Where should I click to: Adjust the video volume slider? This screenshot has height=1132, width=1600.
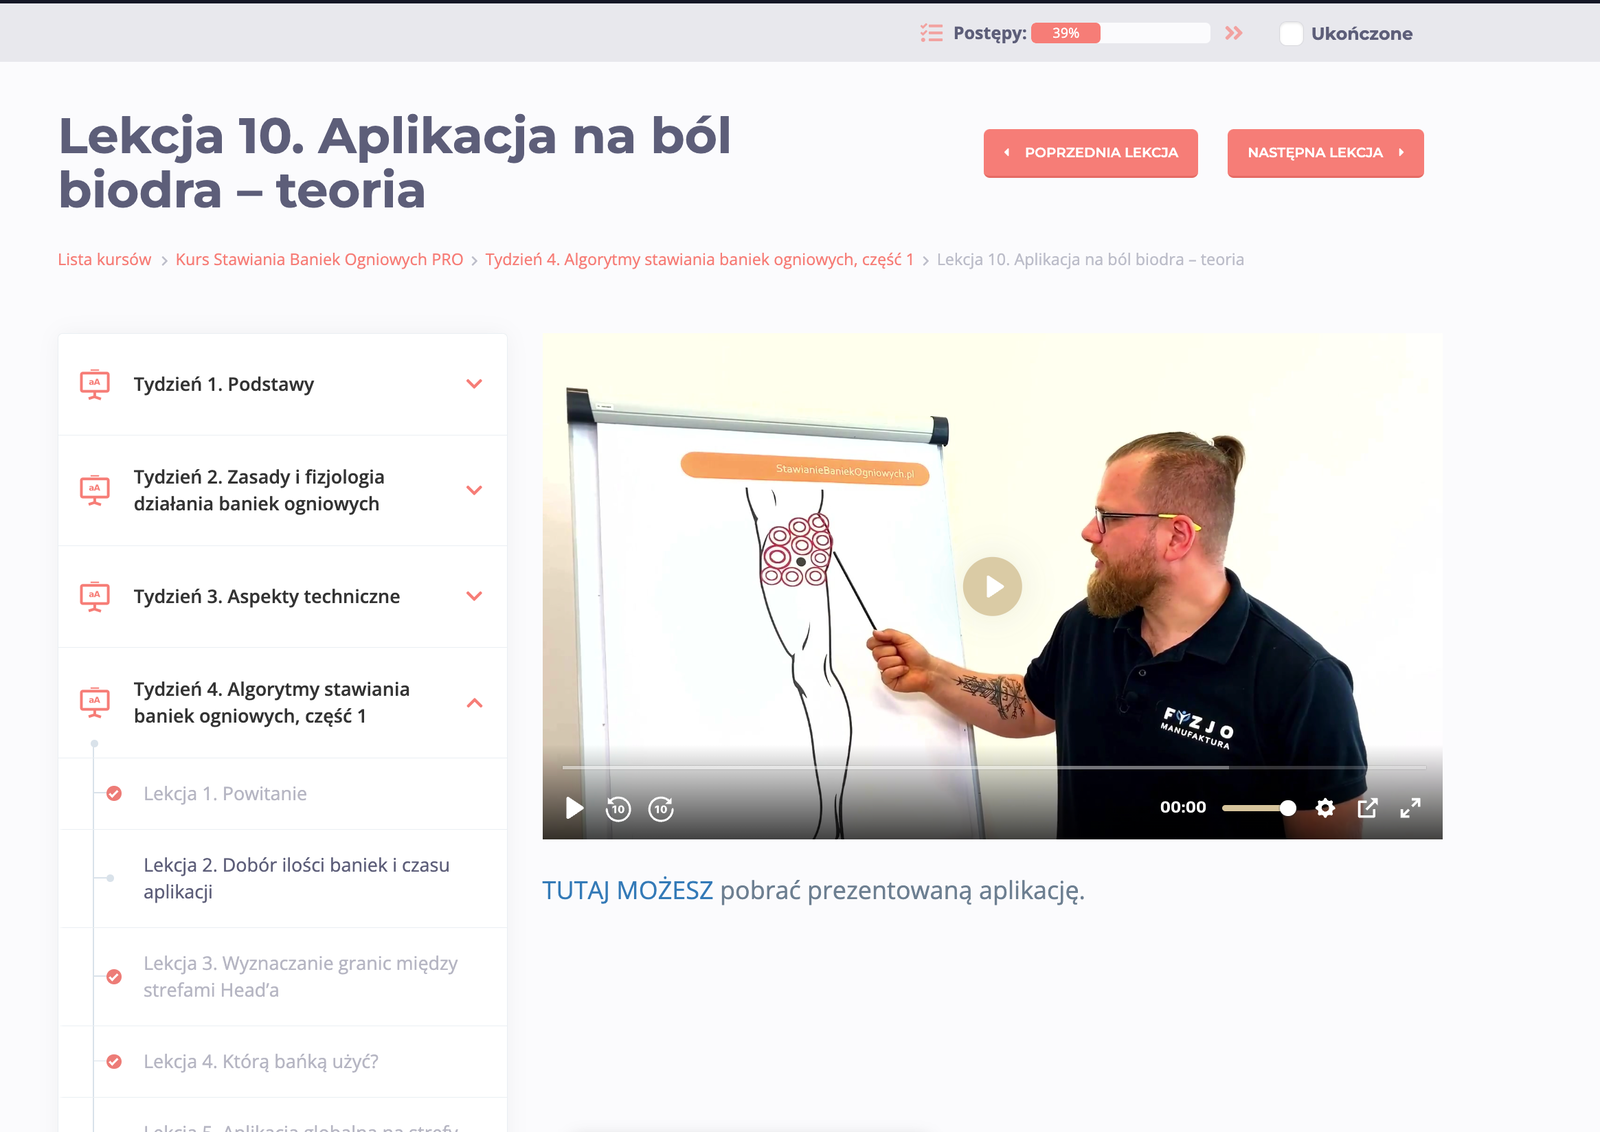pos(1258,808)
